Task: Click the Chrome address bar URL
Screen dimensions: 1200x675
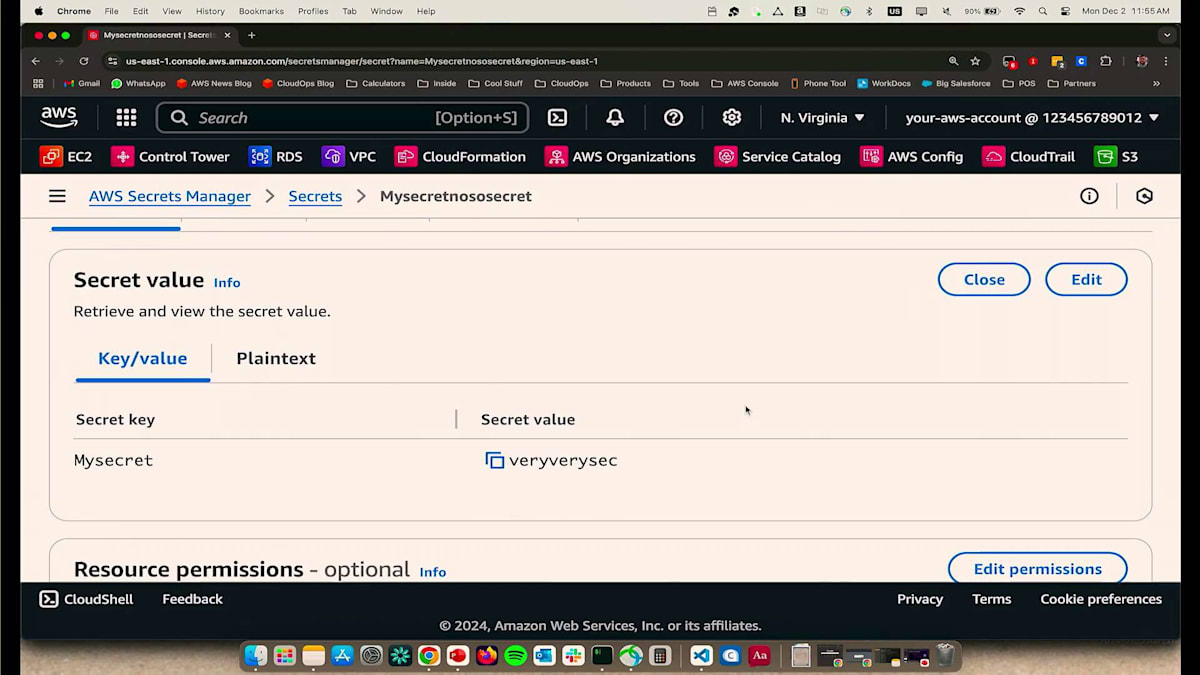Action: [362, 61]
